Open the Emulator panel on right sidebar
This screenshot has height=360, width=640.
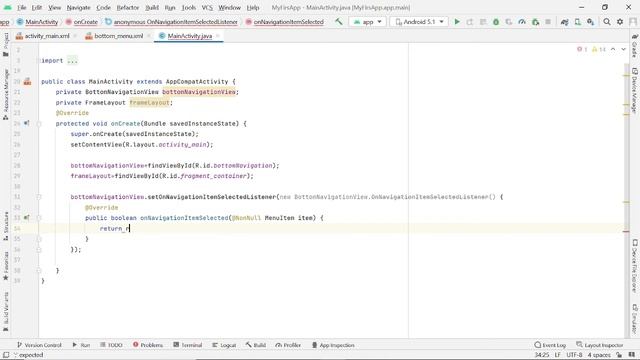(635, 319)
